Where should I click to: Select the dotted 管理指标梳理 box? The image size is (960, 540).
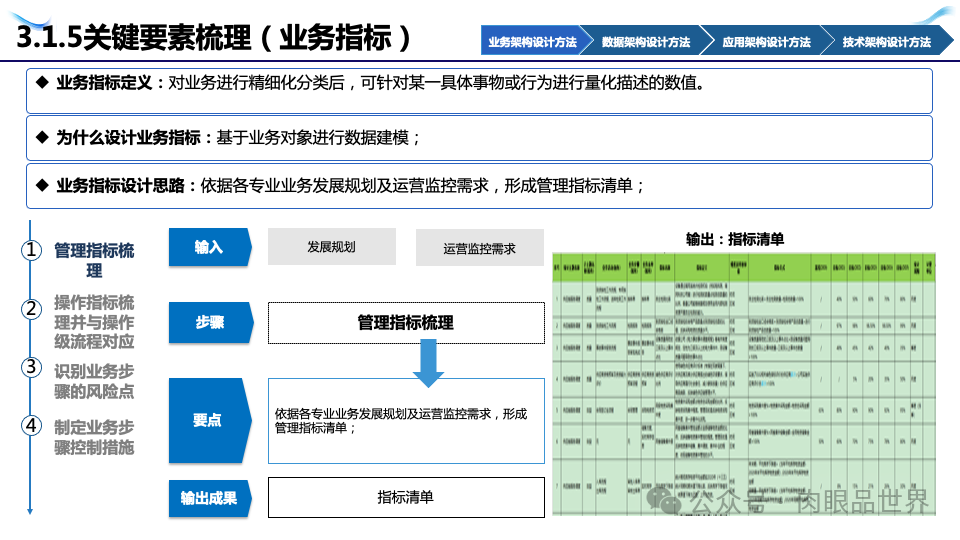(406, 323)
